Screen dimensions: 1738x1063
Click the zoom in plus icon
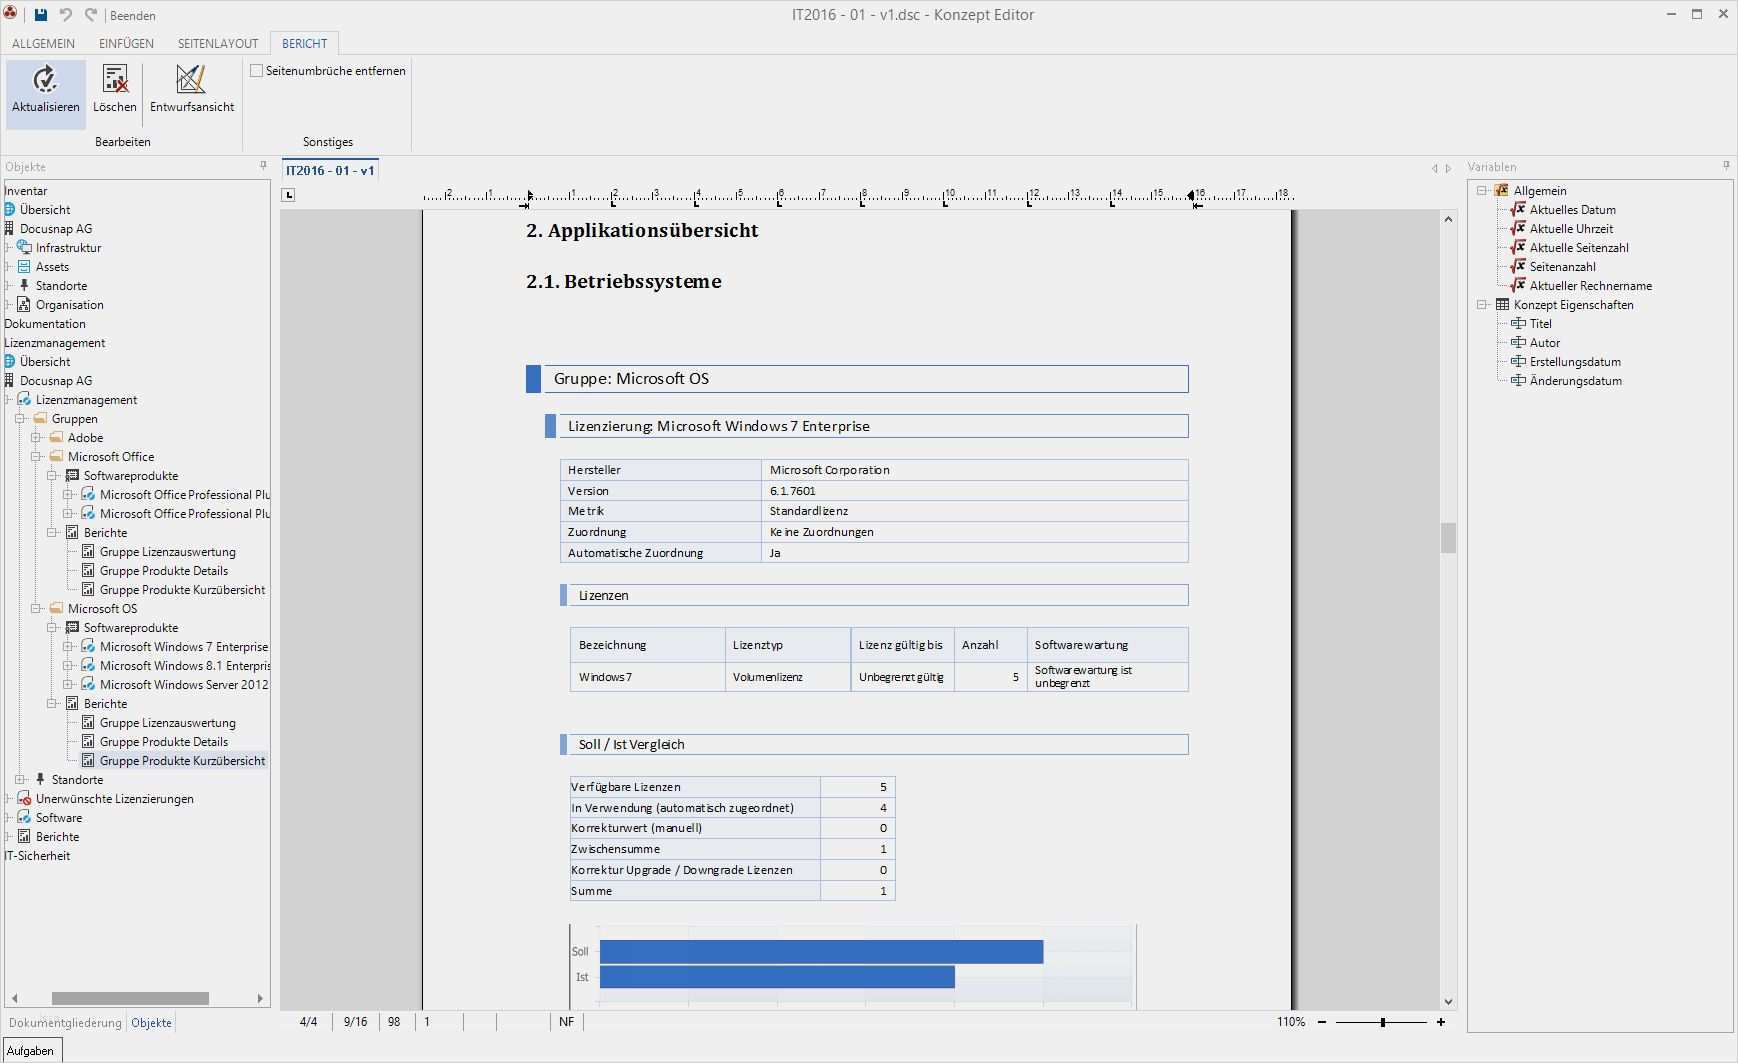click(x=1441, y=1022)
